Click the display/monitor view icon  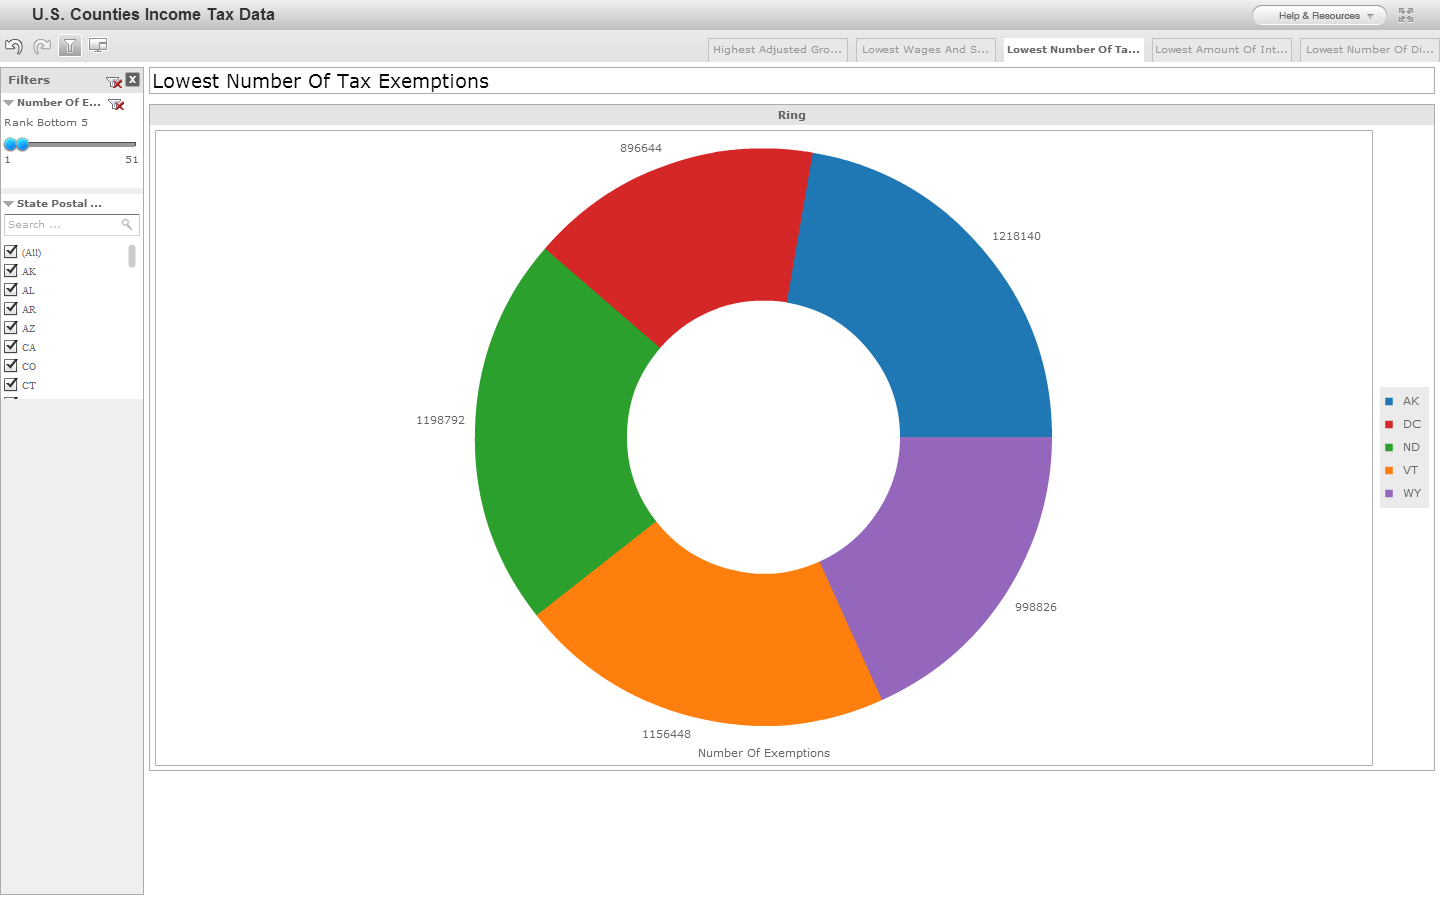[x=98, y=45]
